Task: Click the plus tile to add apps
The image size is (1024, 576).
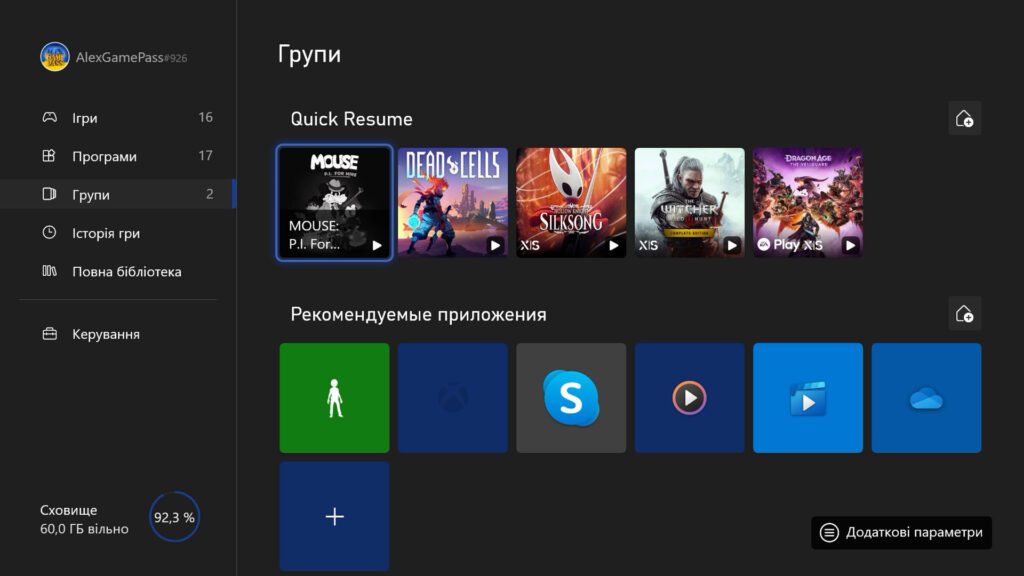Action: [x=334, y=516]
